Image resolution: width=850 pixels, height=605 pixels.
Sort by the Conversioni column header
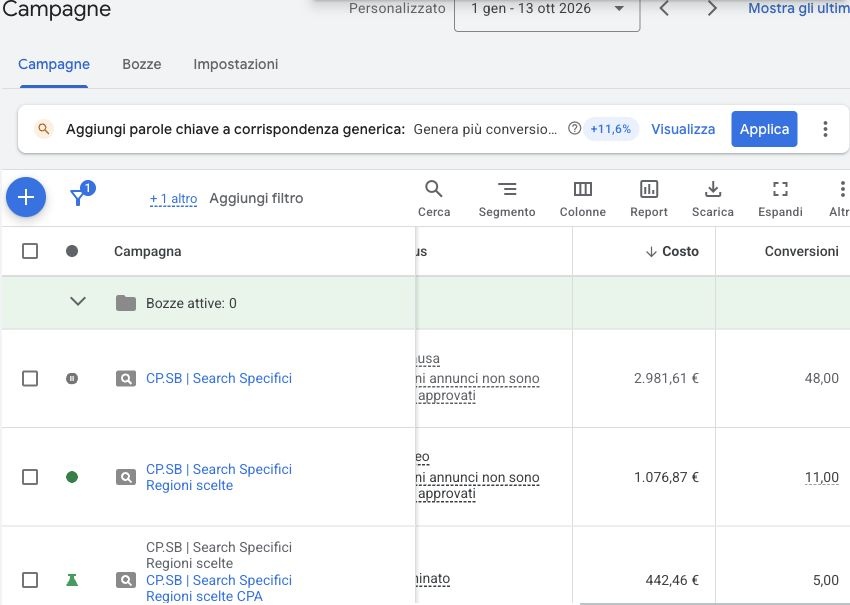(x=801, y=251)
